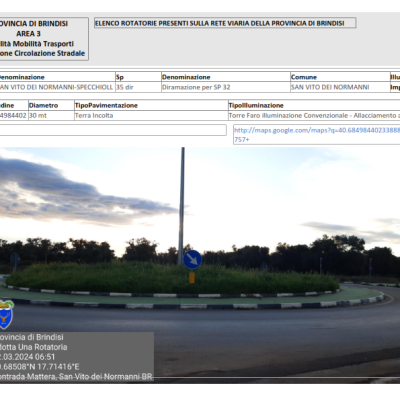The image size is (400, 400).
Task: Select the Torre Faro illuminazione field
Action: tap(314, 116)
